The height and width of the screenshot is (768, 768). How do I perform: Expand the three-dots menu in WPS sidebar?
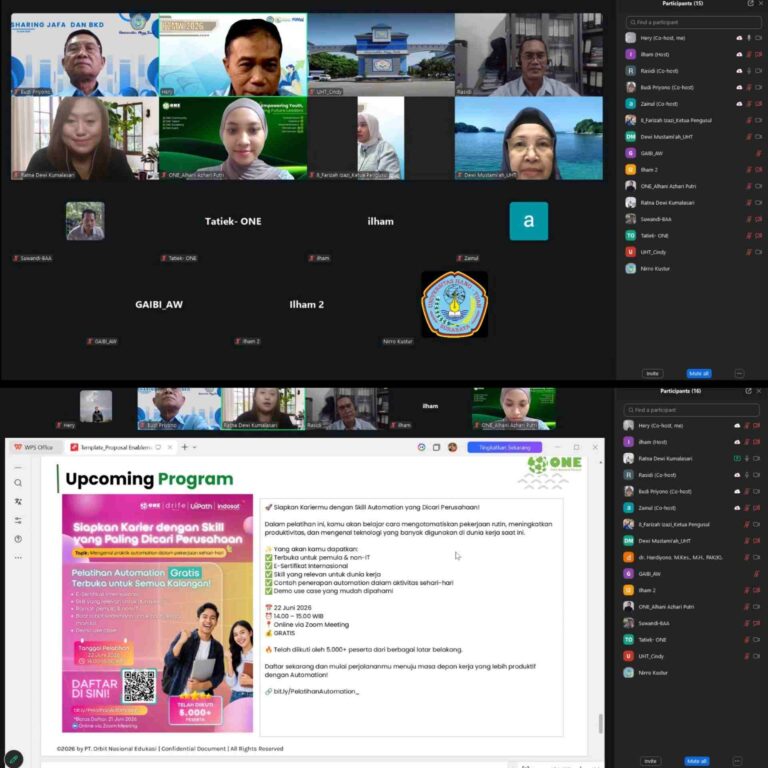(18, 557)
